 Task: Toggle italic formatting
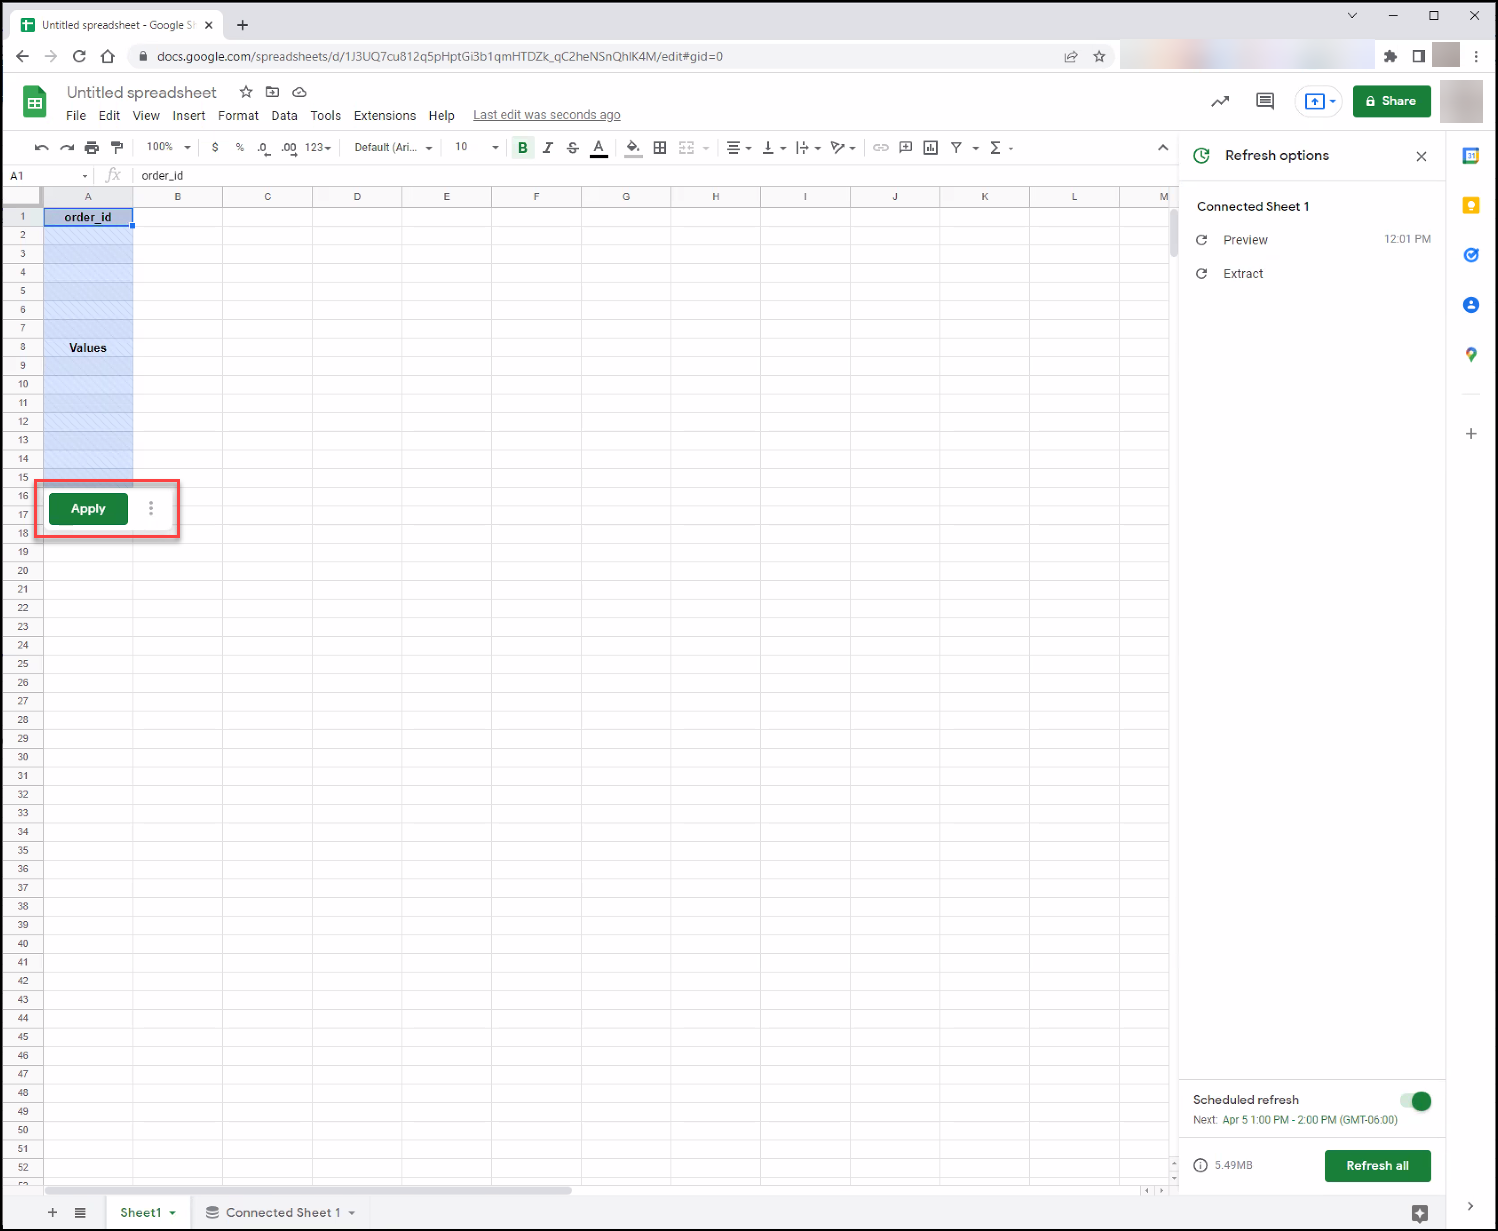[548, 147]
